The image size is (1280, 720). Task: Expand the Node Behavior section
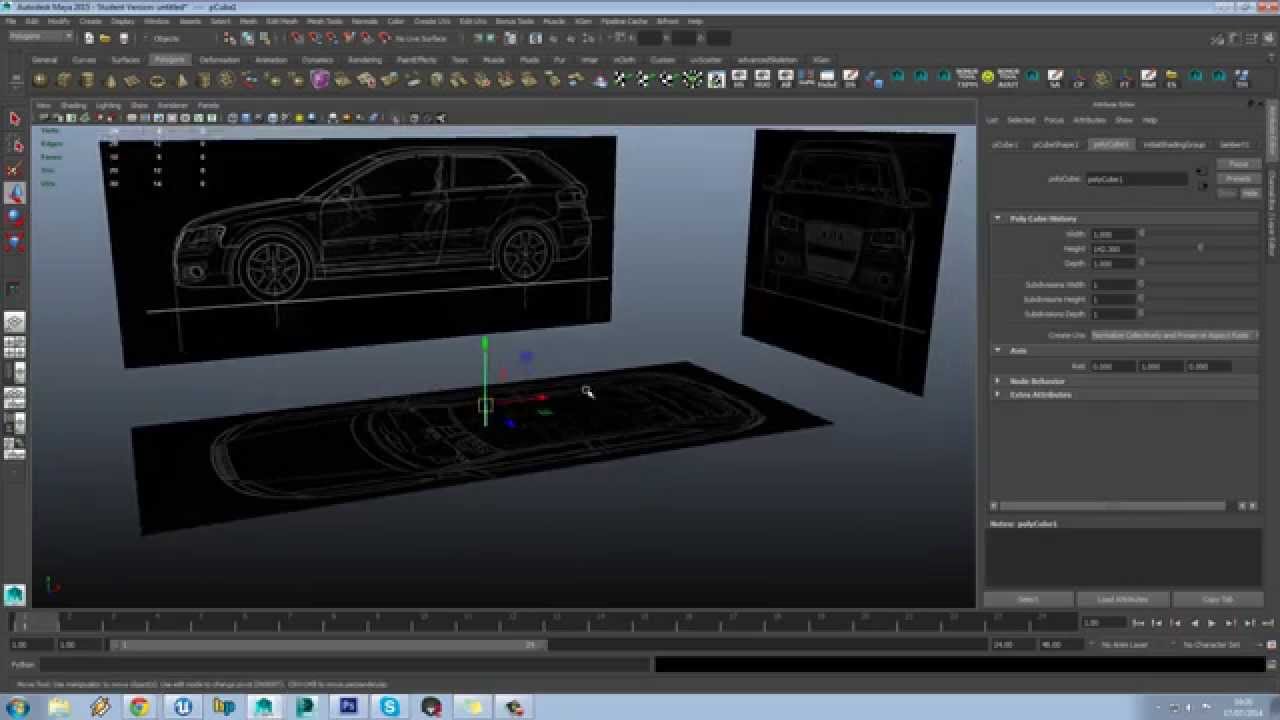(997, 381)
